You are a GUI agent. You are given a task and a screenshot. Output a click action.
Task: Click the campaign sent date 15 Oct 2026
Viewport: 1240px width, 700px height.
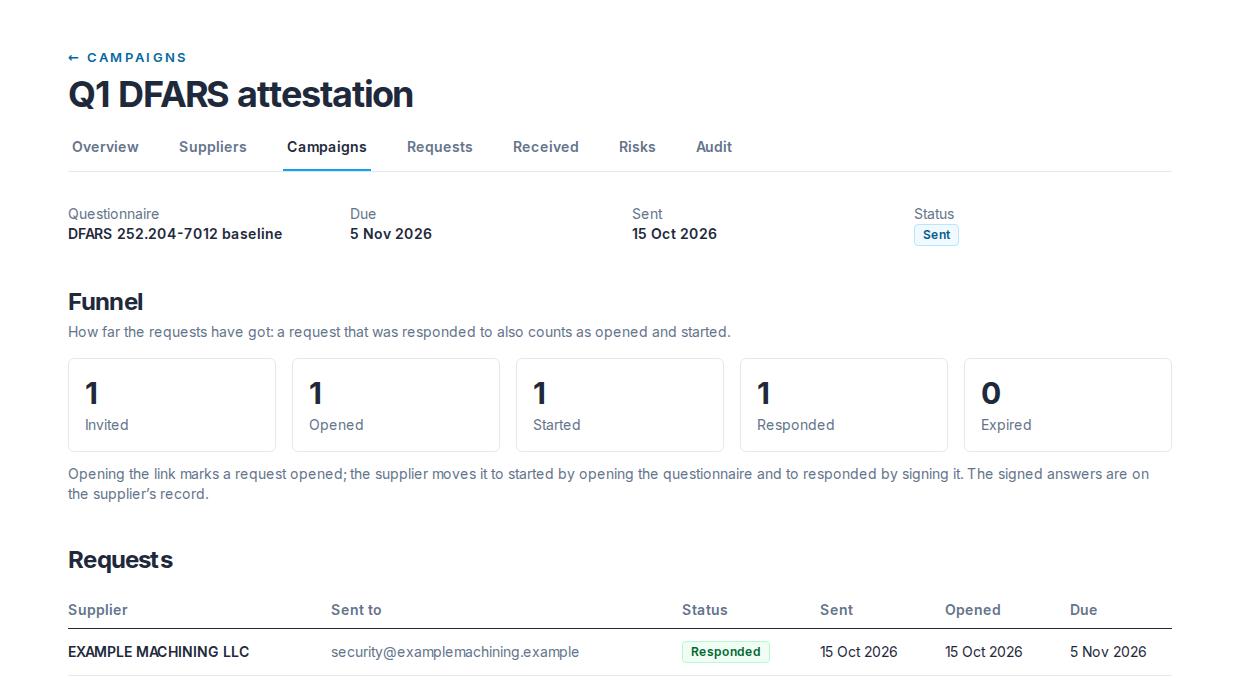(674, 234)
